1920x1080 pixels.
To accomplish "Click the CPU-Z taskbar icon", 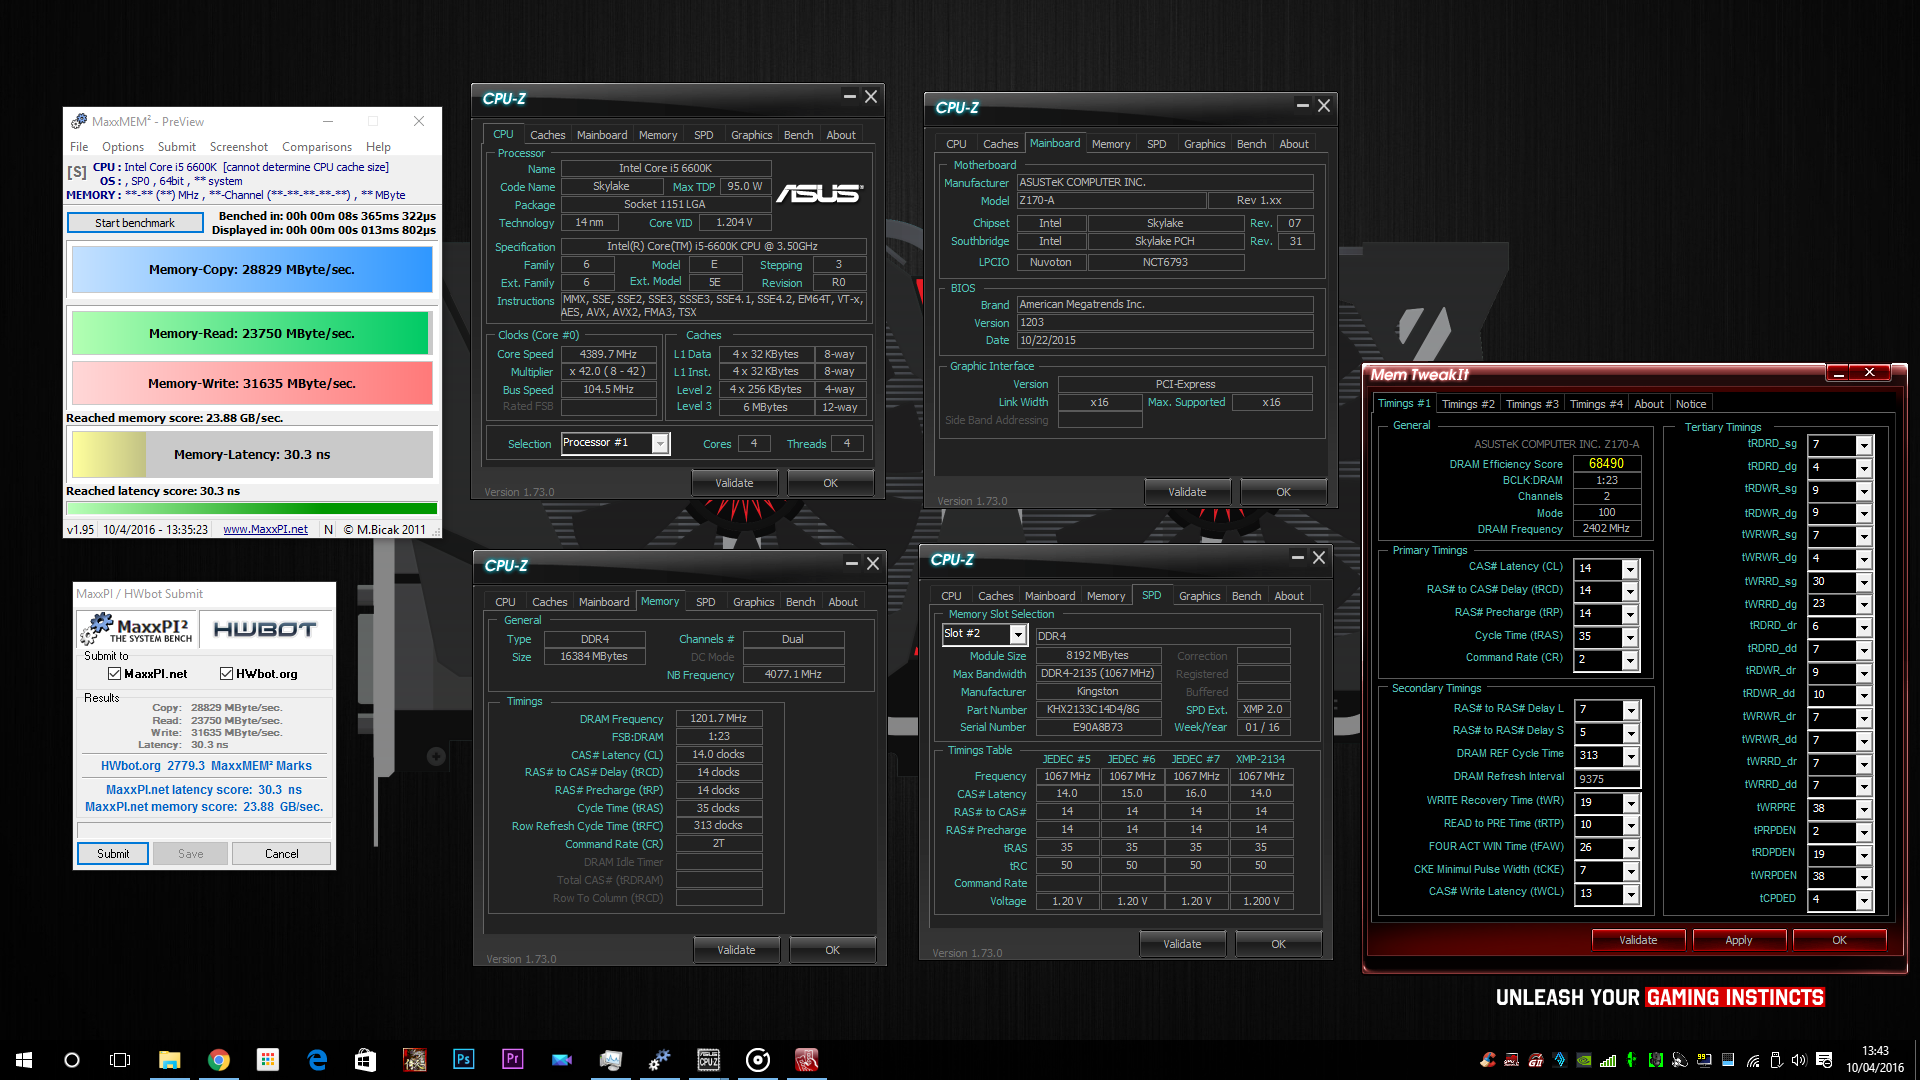I will [708, 1060].
